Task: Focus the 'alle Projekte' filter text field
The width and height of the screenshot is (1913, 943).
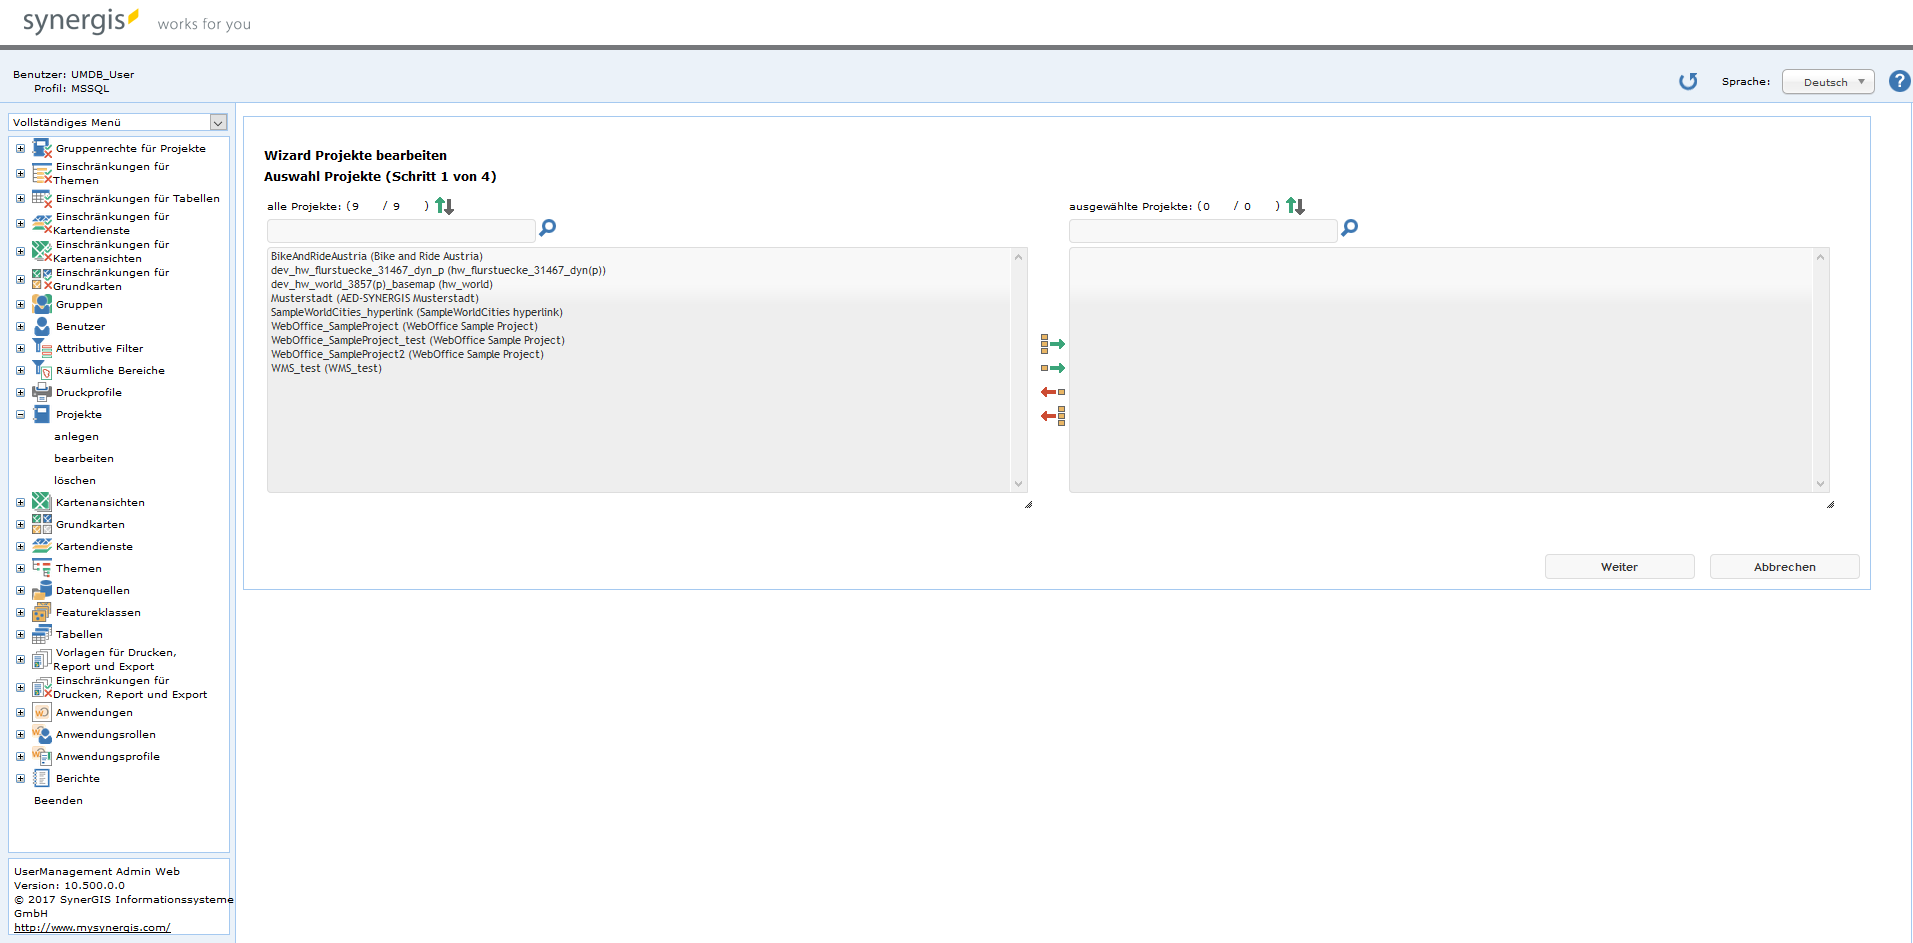Action: coord(401,231)
